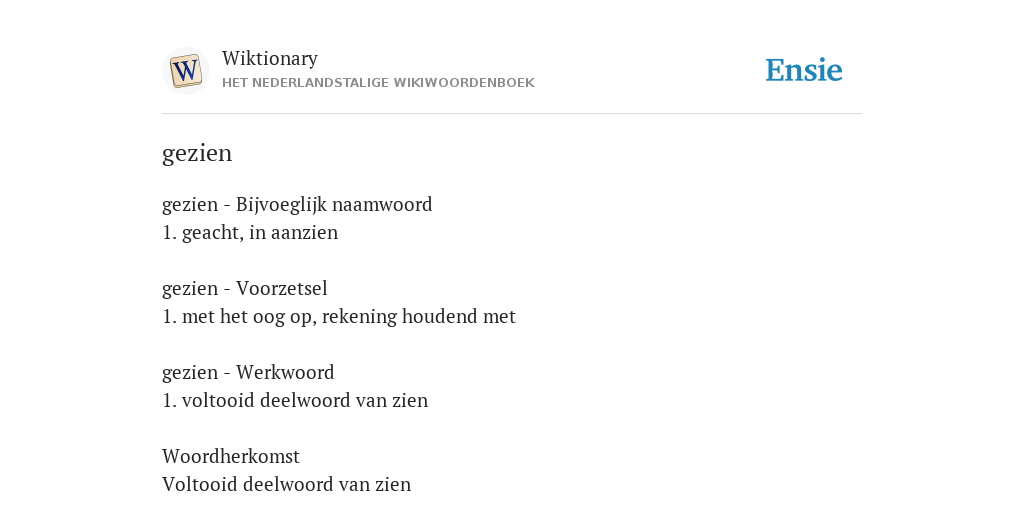
Task: Select the line gezien - Bijvoeglijk naamwoord
Action: click(297, 205)
